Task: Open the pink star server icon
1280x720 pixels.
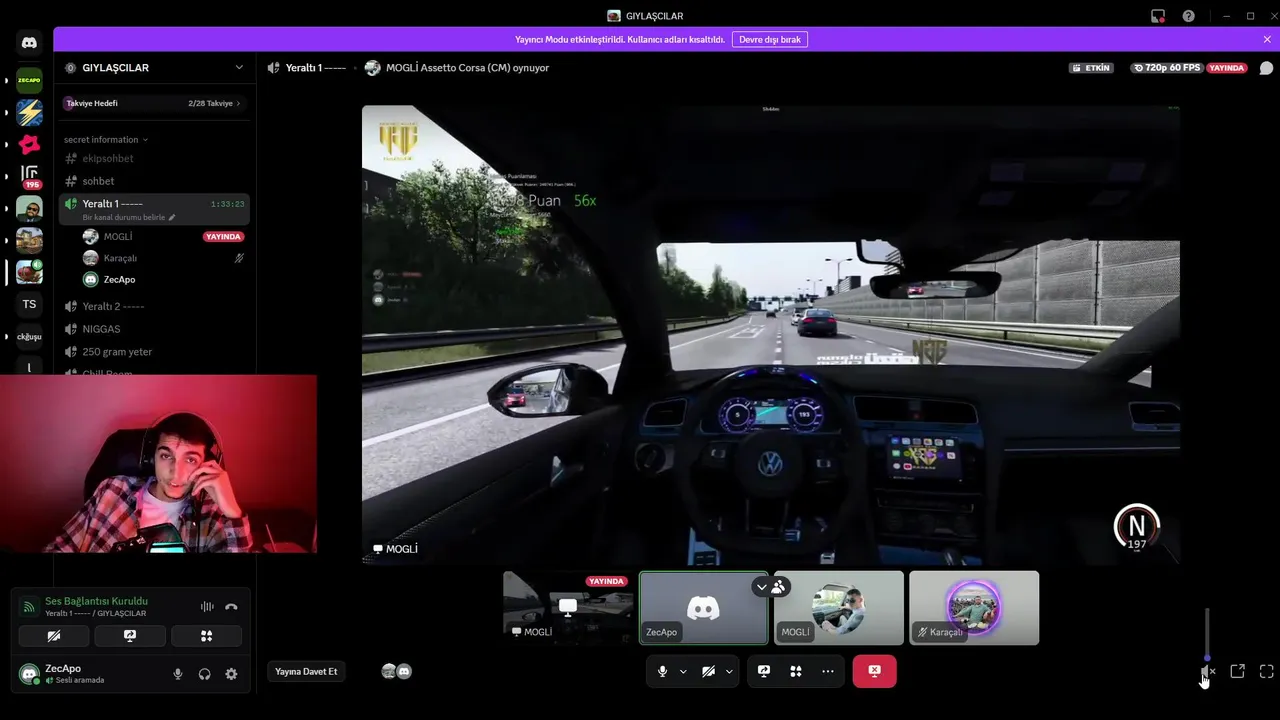Action: point(29,144)
